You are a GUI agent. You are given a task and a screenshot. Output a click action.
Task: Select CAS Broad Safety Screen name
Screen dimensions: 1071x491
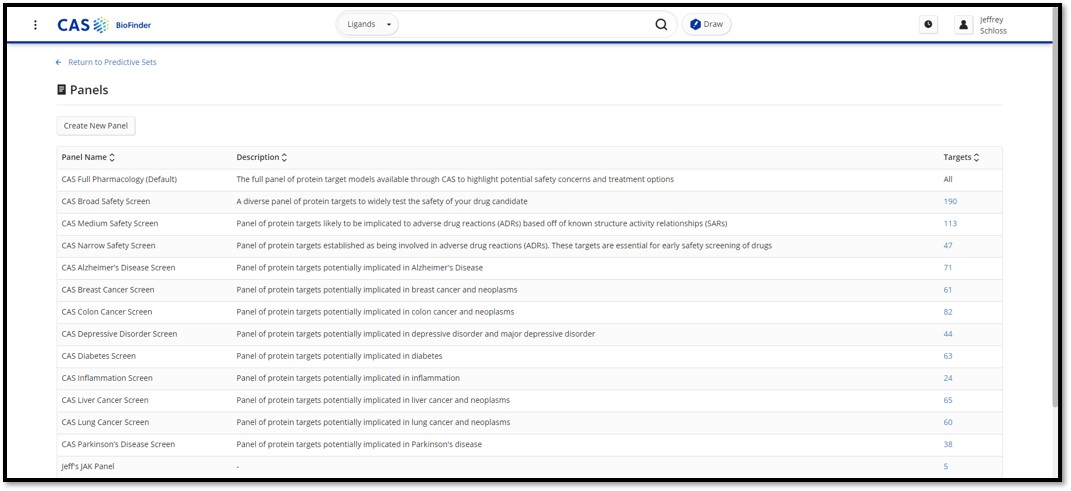[x=106, y=201]
